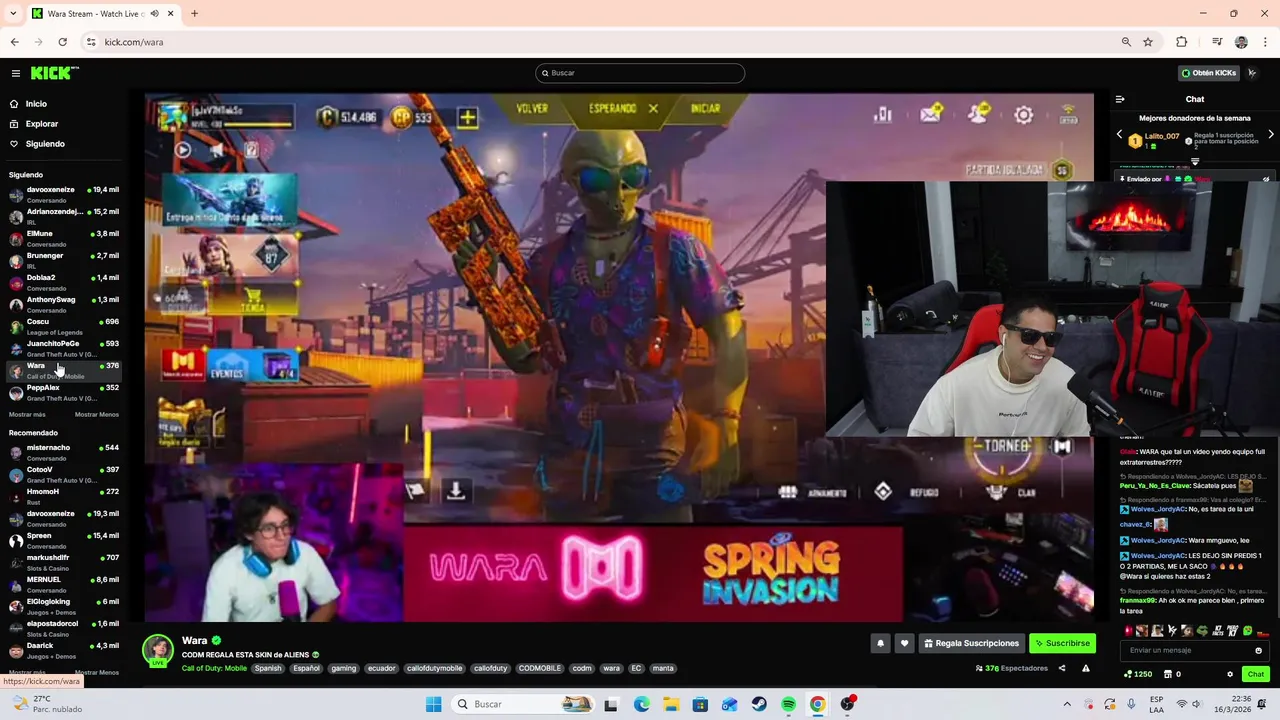Click the KICK logo
Image resolution: width=1280 pixels, height=720 pixels.
tap(54, 73)
